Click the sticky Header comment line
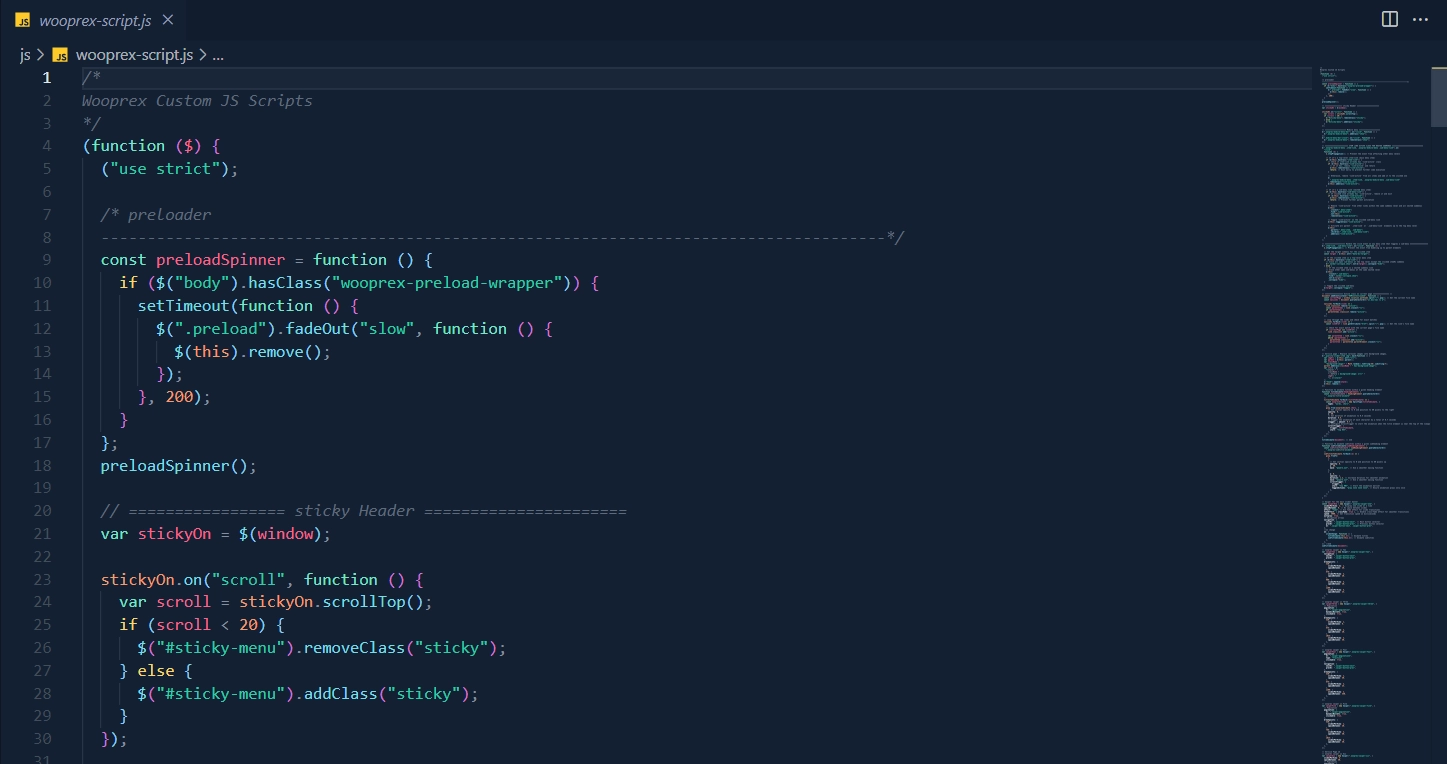This screenshot has width=1447, height=764. click(363, 511)
